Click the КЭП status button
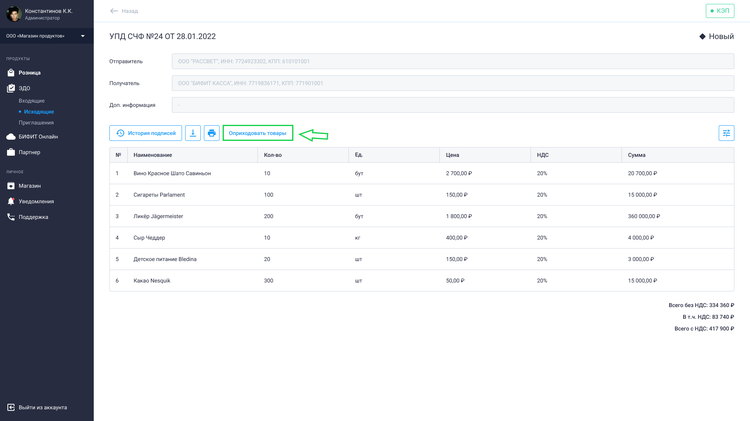 [x=720, y=11]
